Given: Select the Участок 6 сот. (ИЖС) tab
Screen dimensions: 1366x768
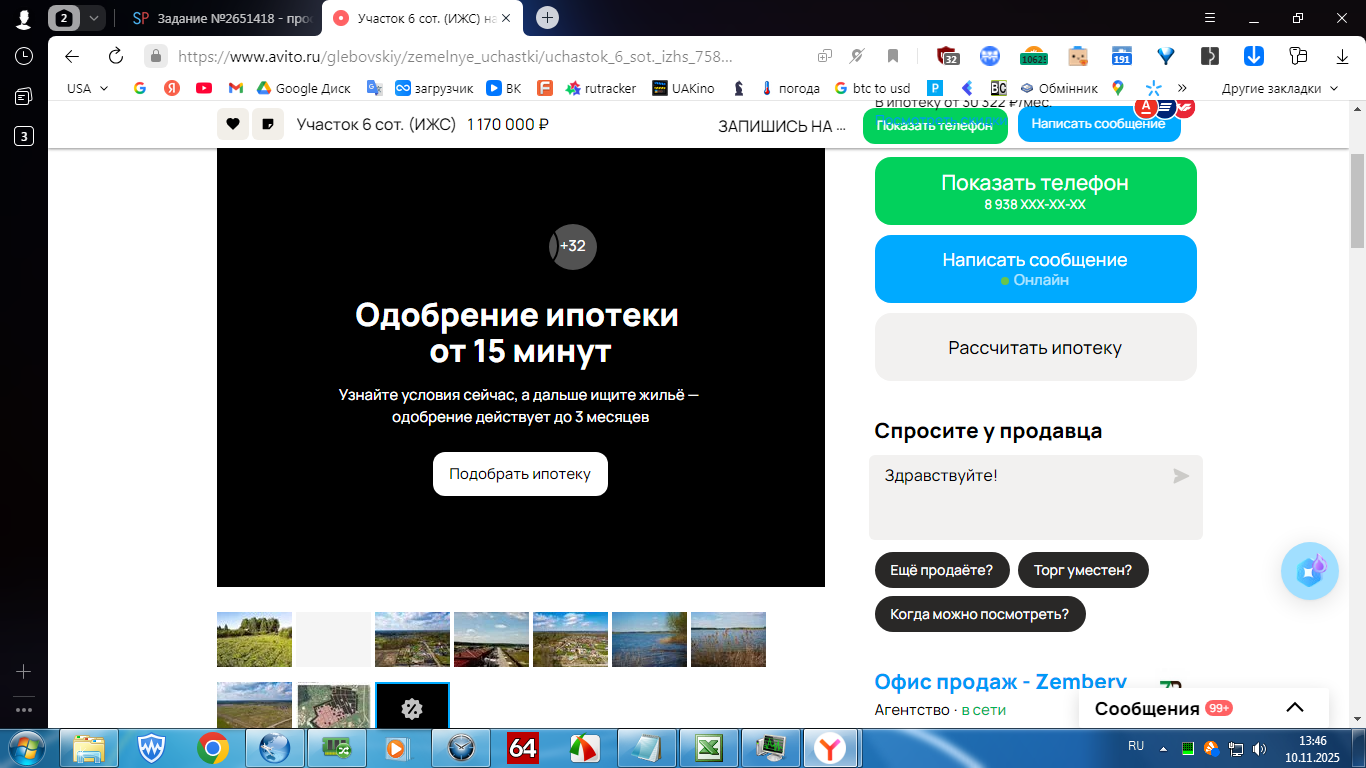Looking at the screenshot, I should coord(420,18).
